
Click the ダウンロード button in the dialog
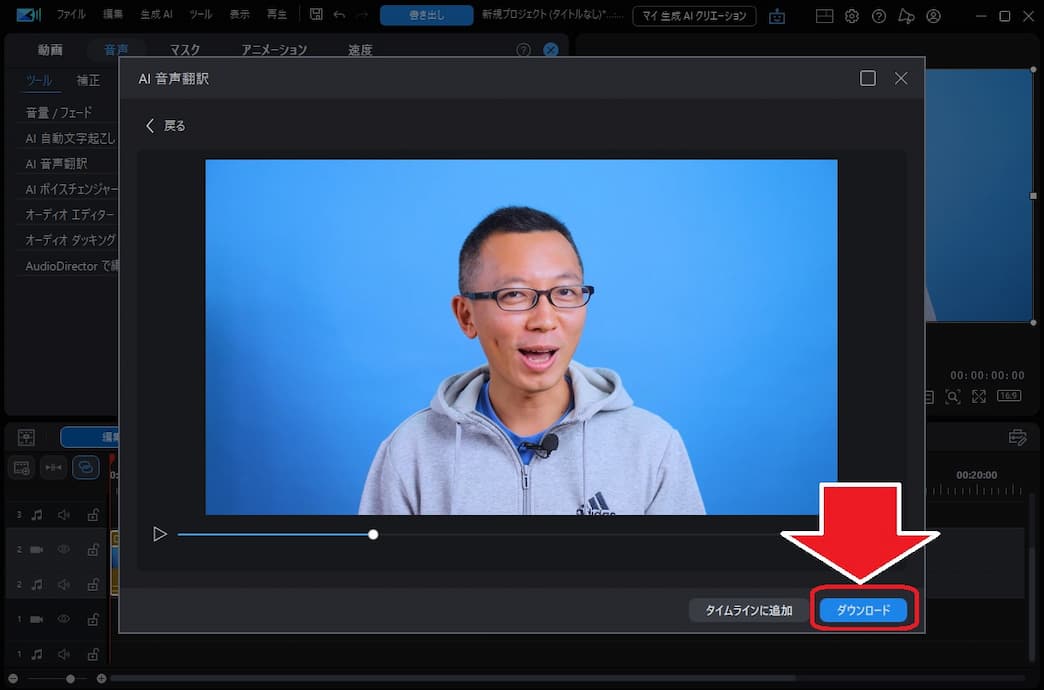pos(863,608)
